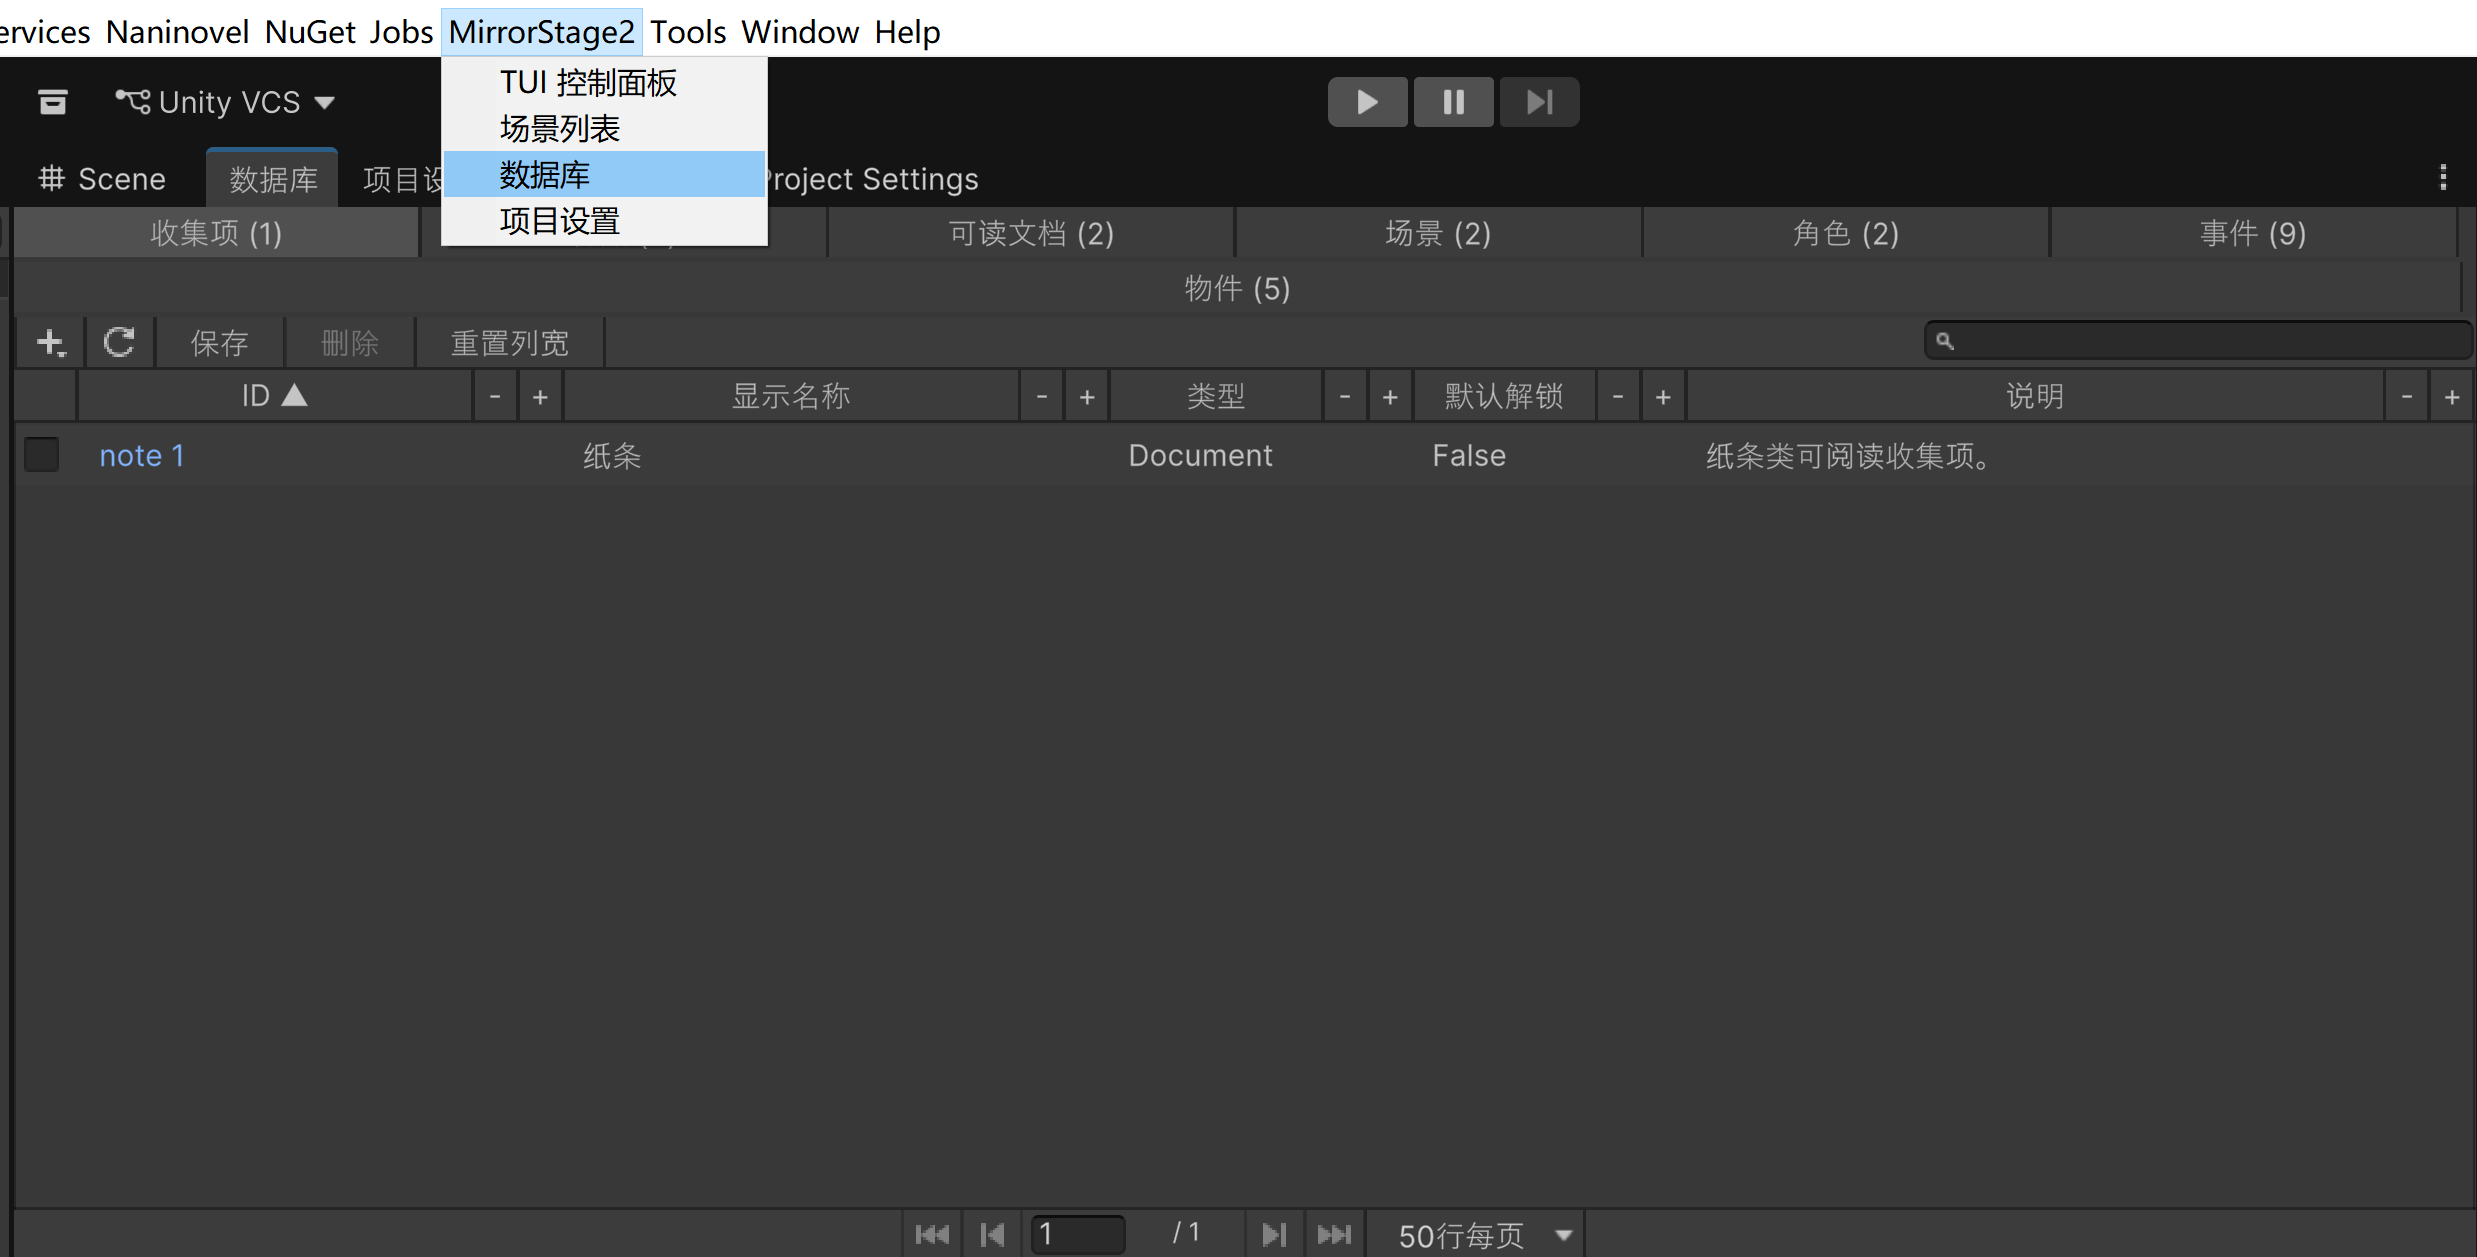2477x1257 pixels.
Task: Shrink the 显示名称 column with its minus
Action: coord(1042,397)
